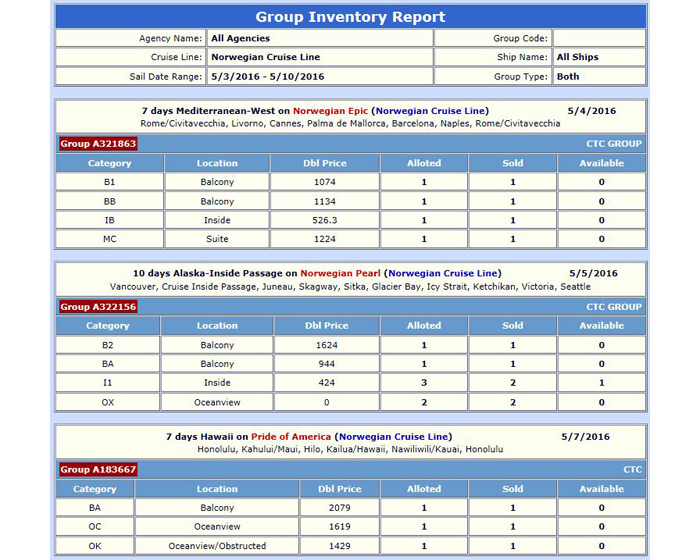Click the Ship Name label
Screen dimensions: 700x560
(522, 57)
